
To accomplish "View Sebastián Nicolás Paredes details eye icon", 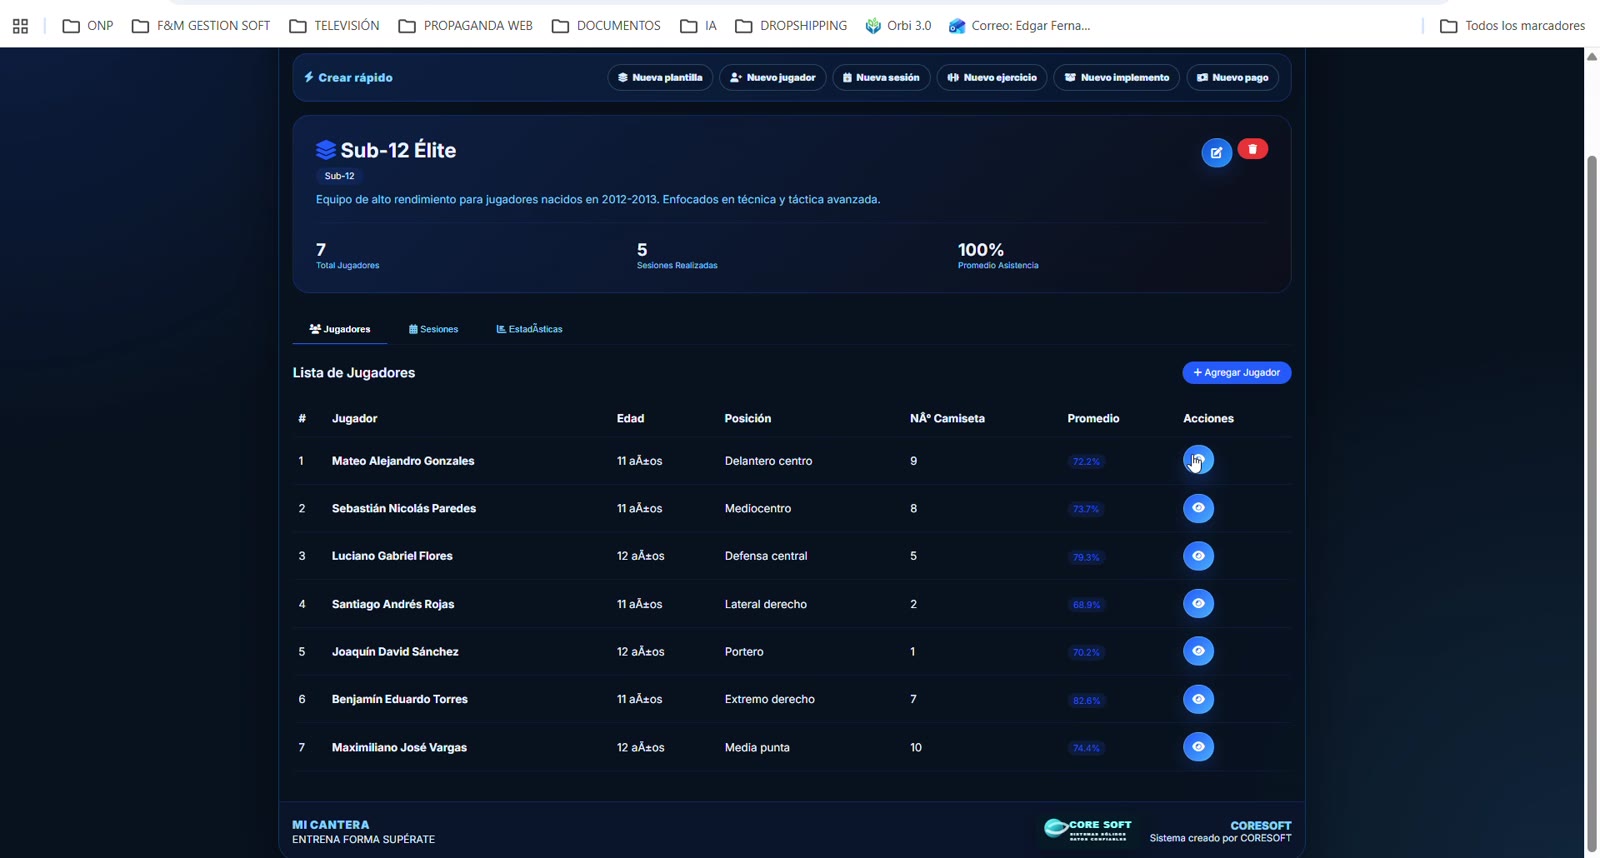I will point(1198,508).
